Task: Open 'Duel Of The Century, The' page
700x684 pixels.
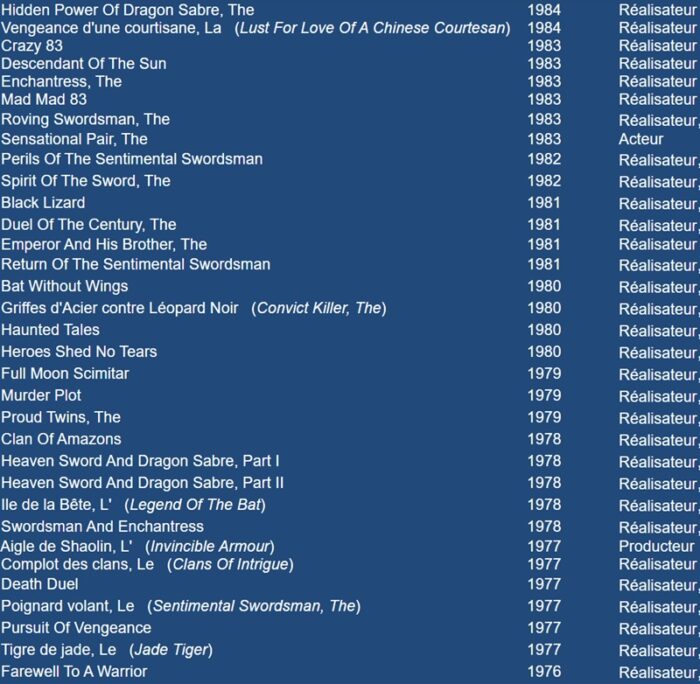Action: pyautogui.click(x=88, y=224)
